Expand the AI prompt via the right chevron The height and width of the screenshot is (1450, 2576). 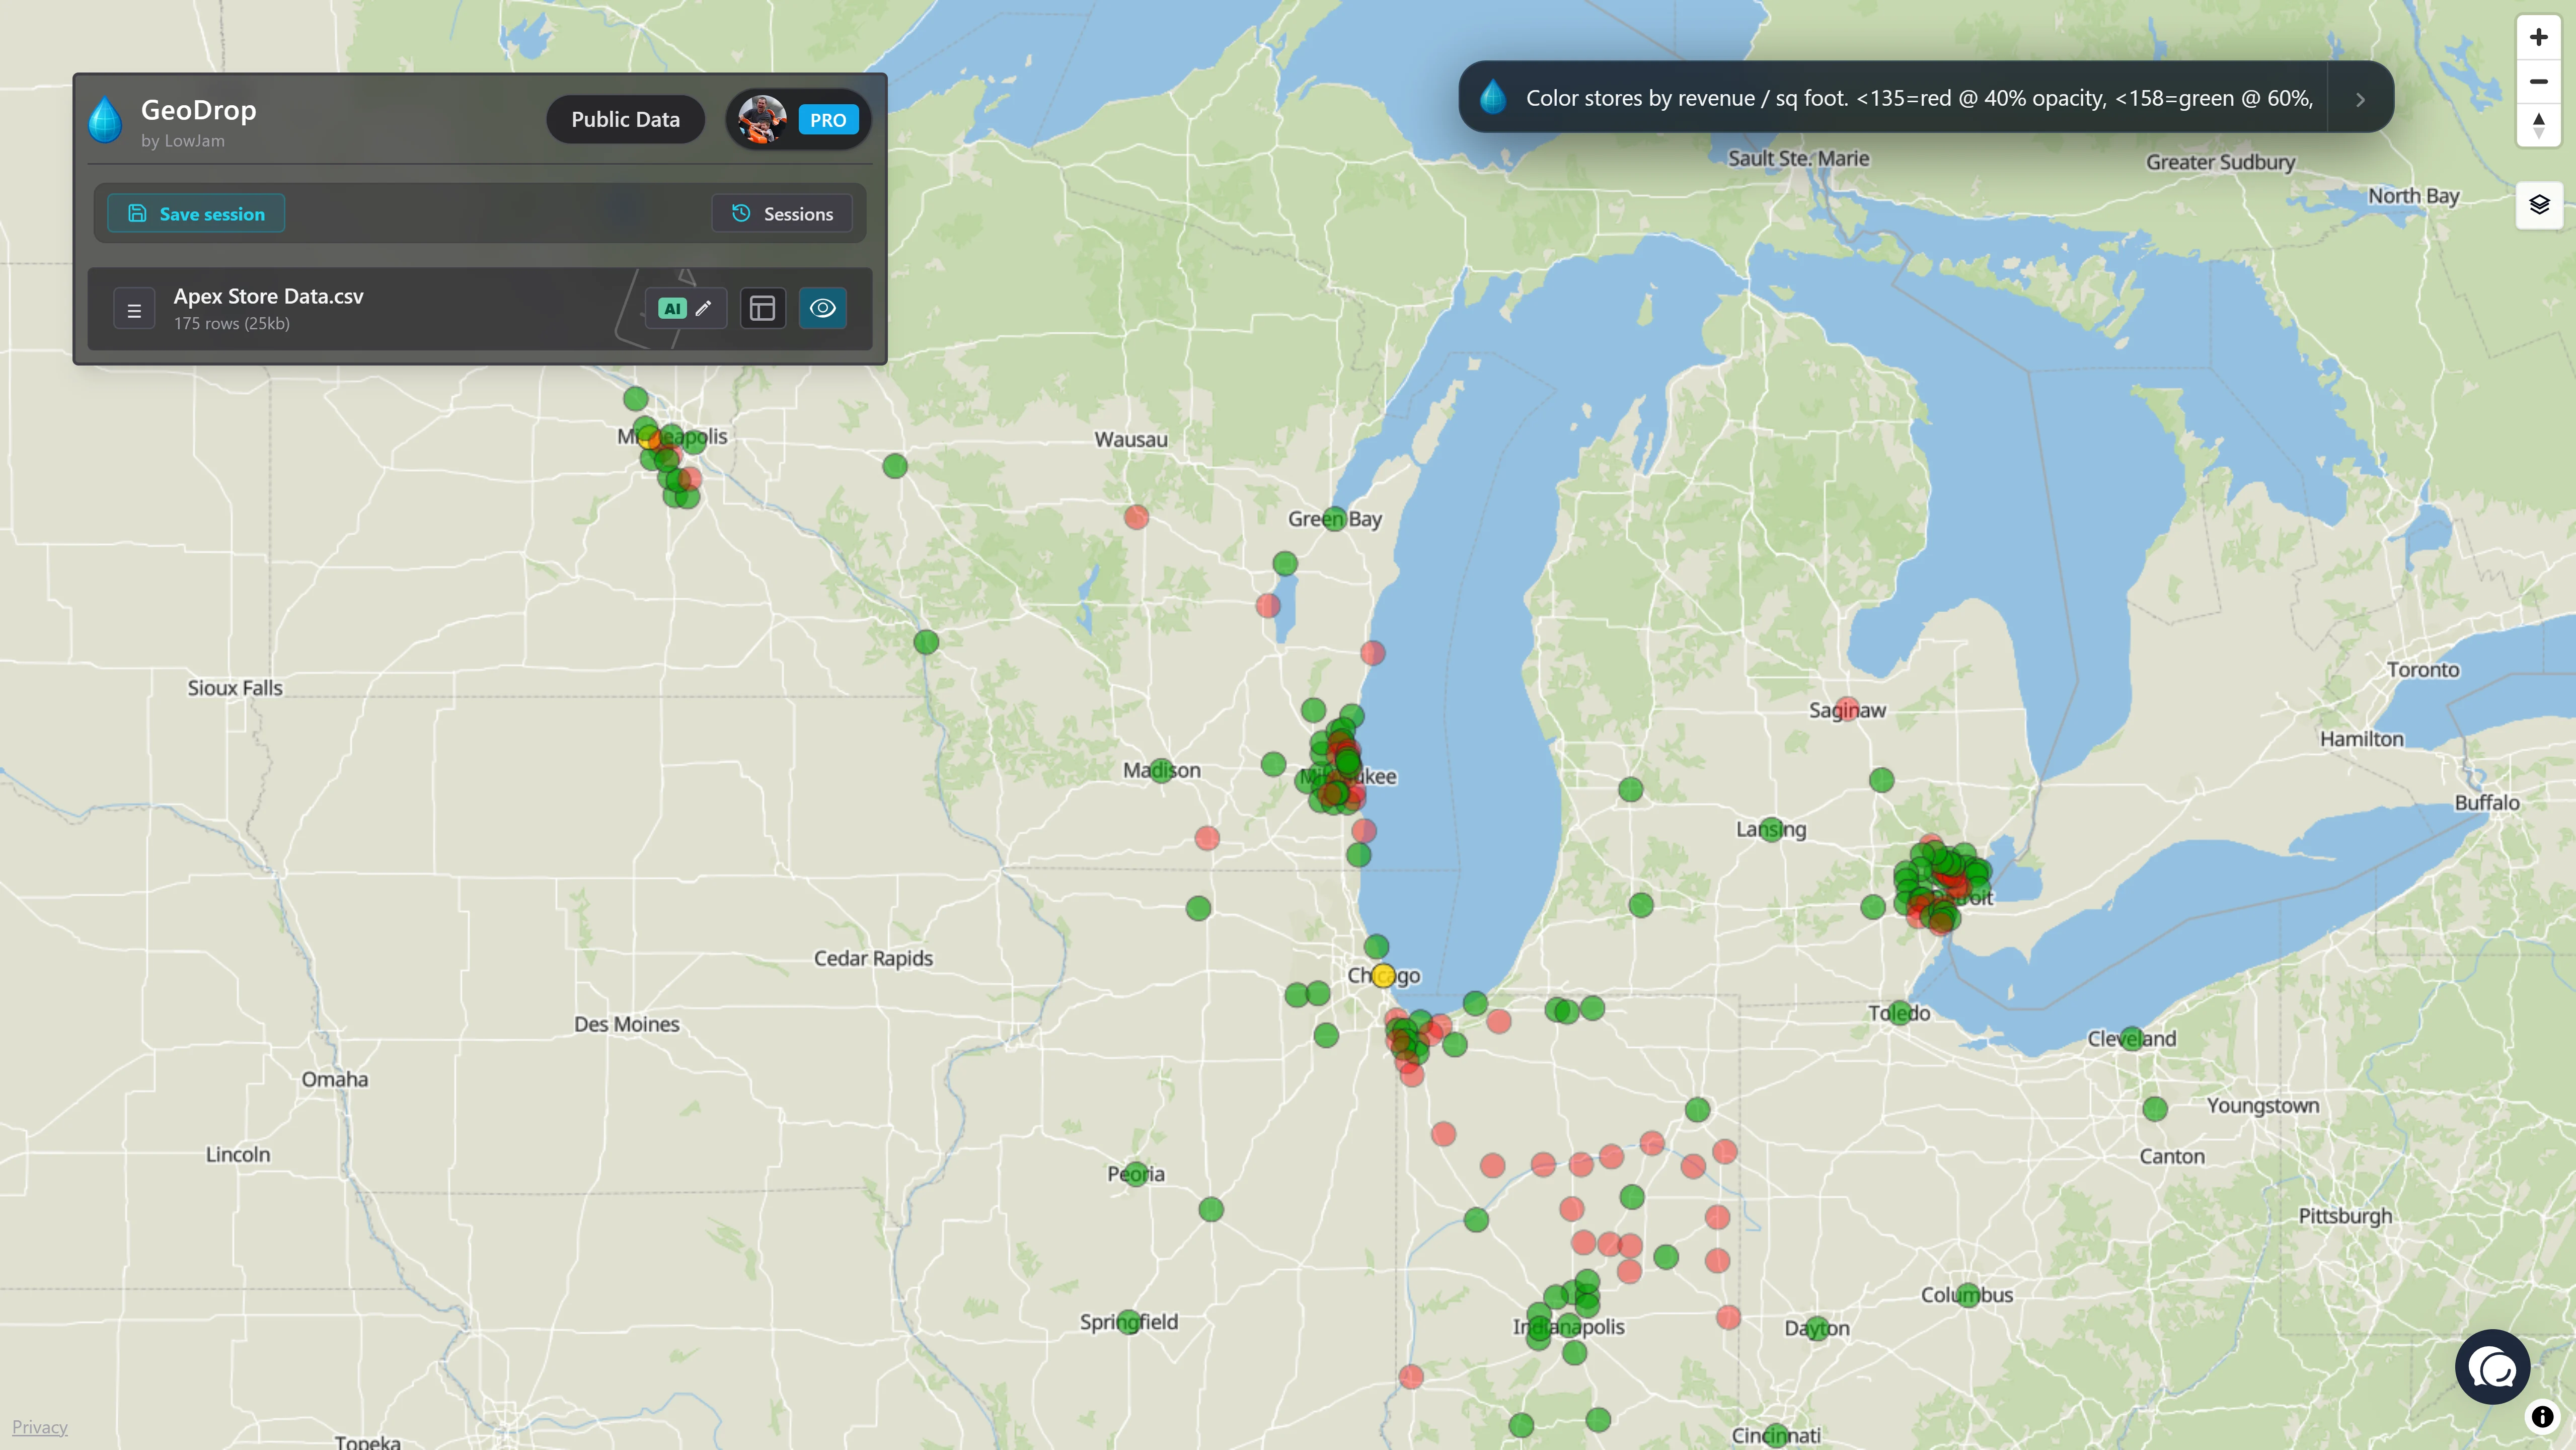coord(2360,99)
